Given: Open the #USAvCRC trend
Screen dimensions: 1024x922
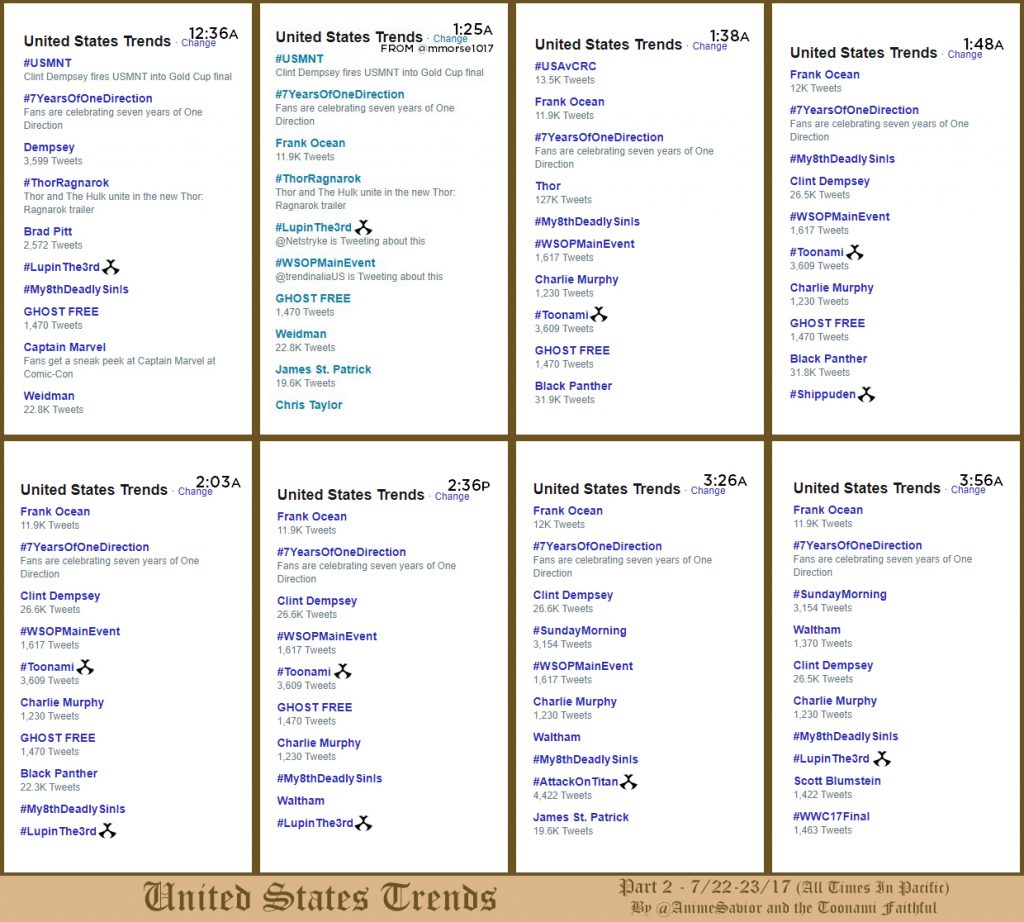Looking at the screenshot, I should (x=566, y=67).
